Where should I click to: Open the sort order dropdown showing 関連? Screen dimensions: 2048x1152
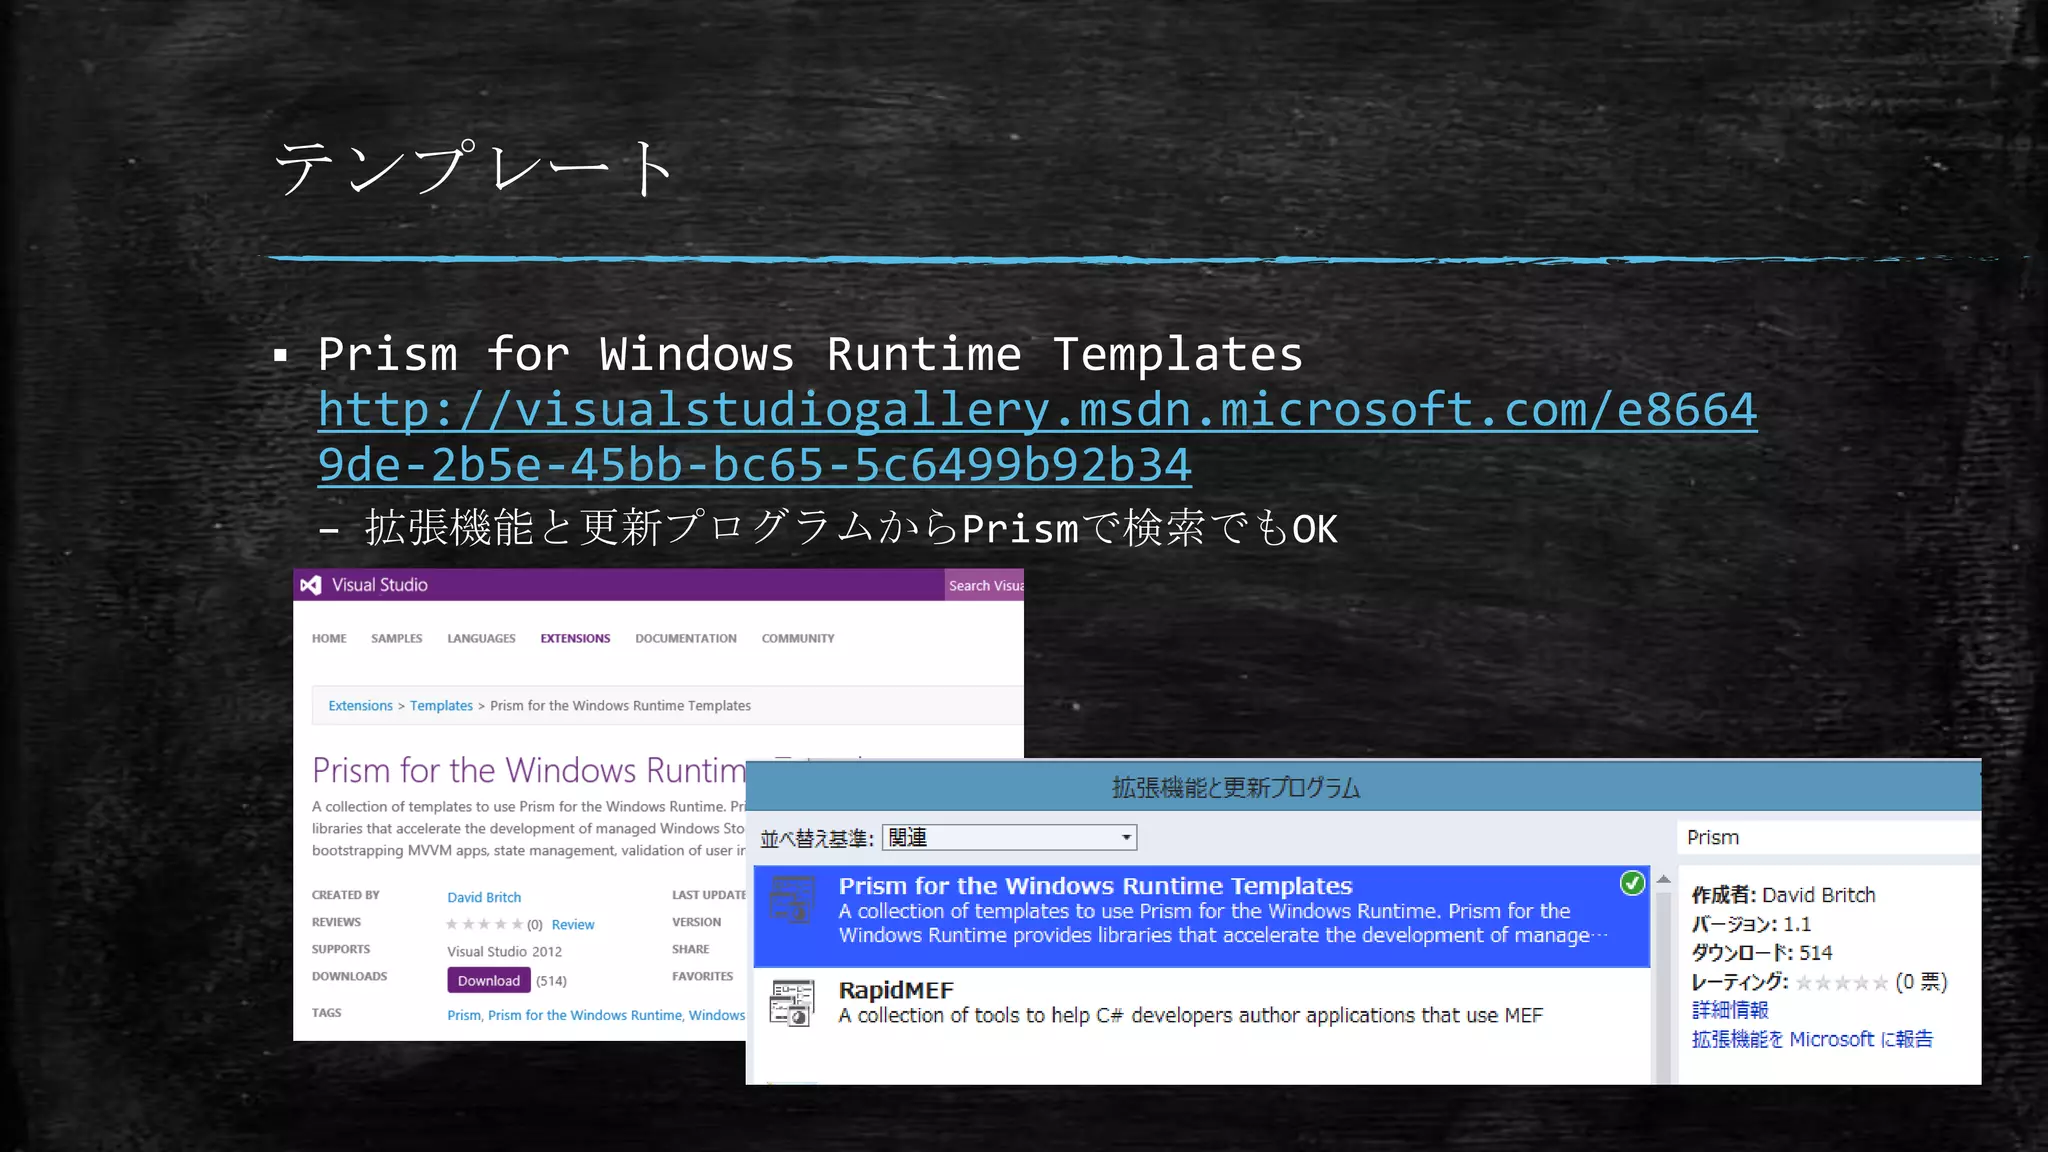(x=1009, y=837)
